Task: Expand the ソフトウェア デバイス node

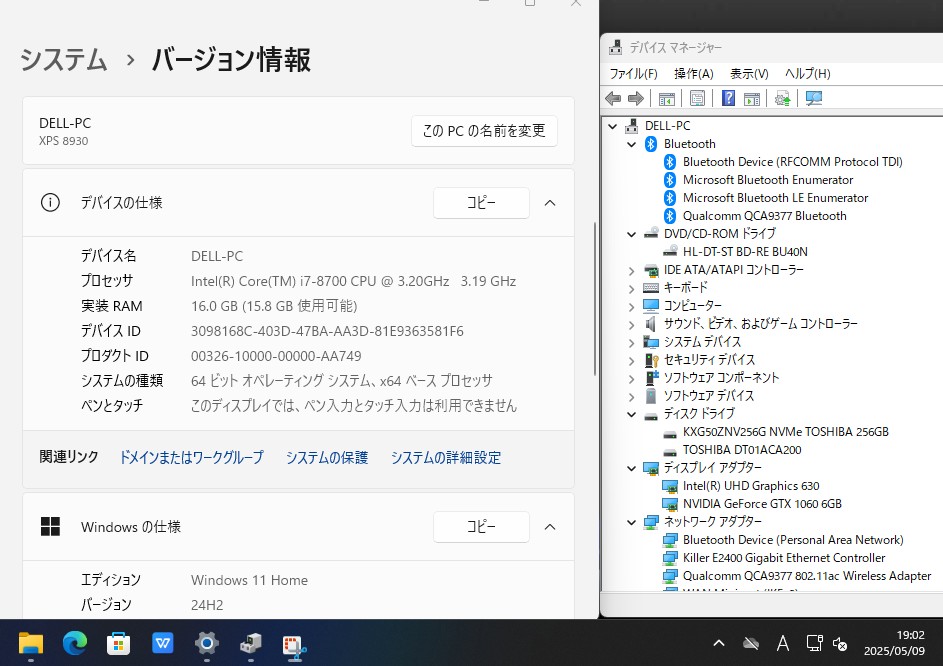Action: tap(631, 397)
